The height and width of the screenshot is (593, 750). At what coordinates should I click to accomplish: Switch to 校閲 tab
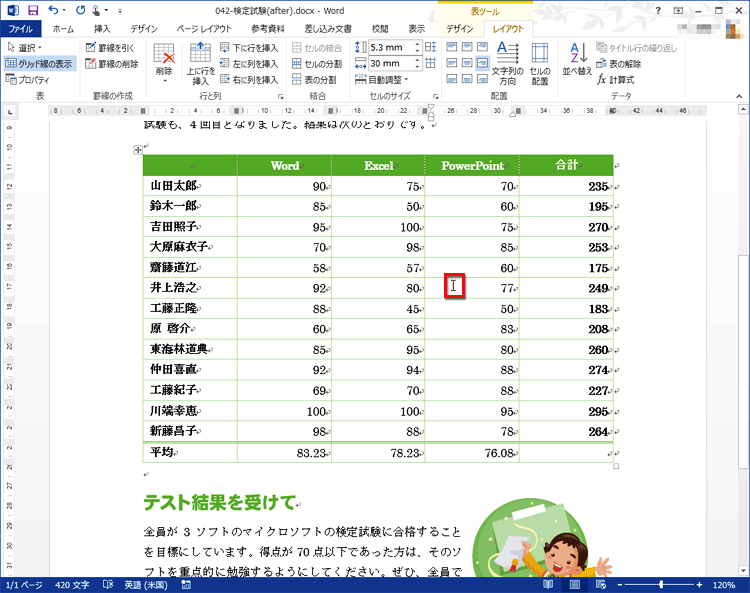coord(380,29)
